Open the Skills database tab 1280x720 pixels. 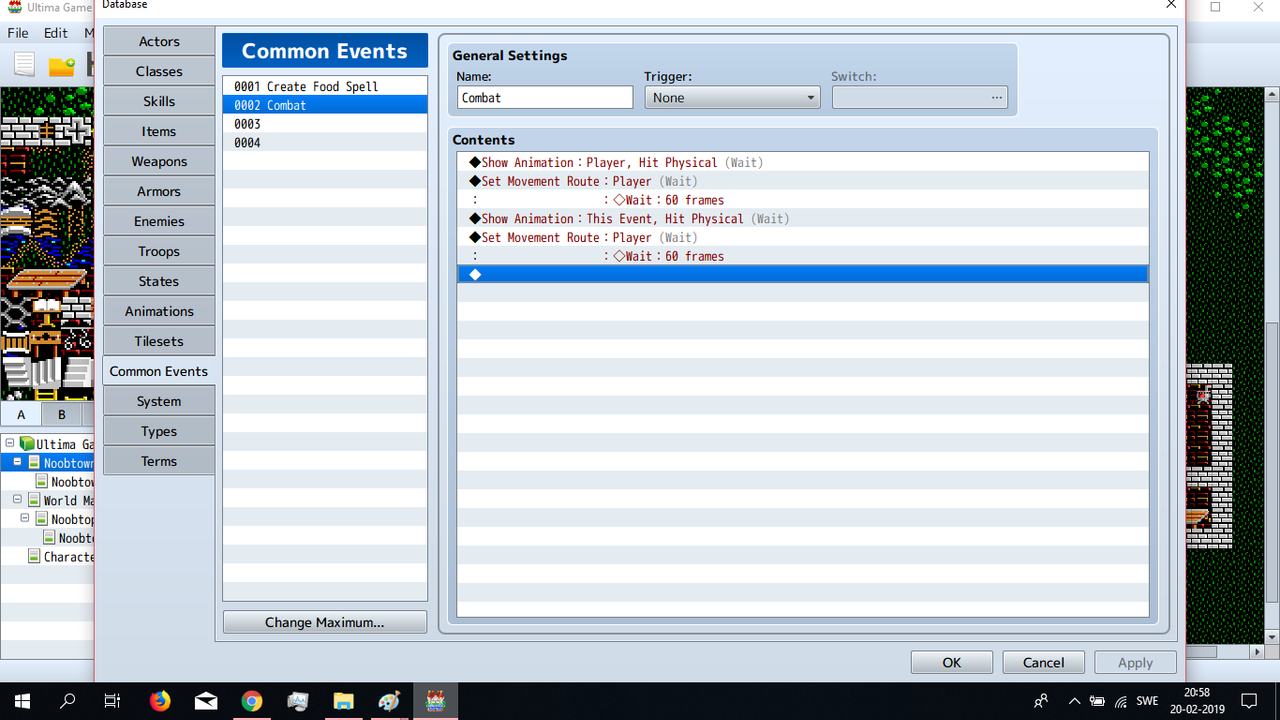(159, 101)
